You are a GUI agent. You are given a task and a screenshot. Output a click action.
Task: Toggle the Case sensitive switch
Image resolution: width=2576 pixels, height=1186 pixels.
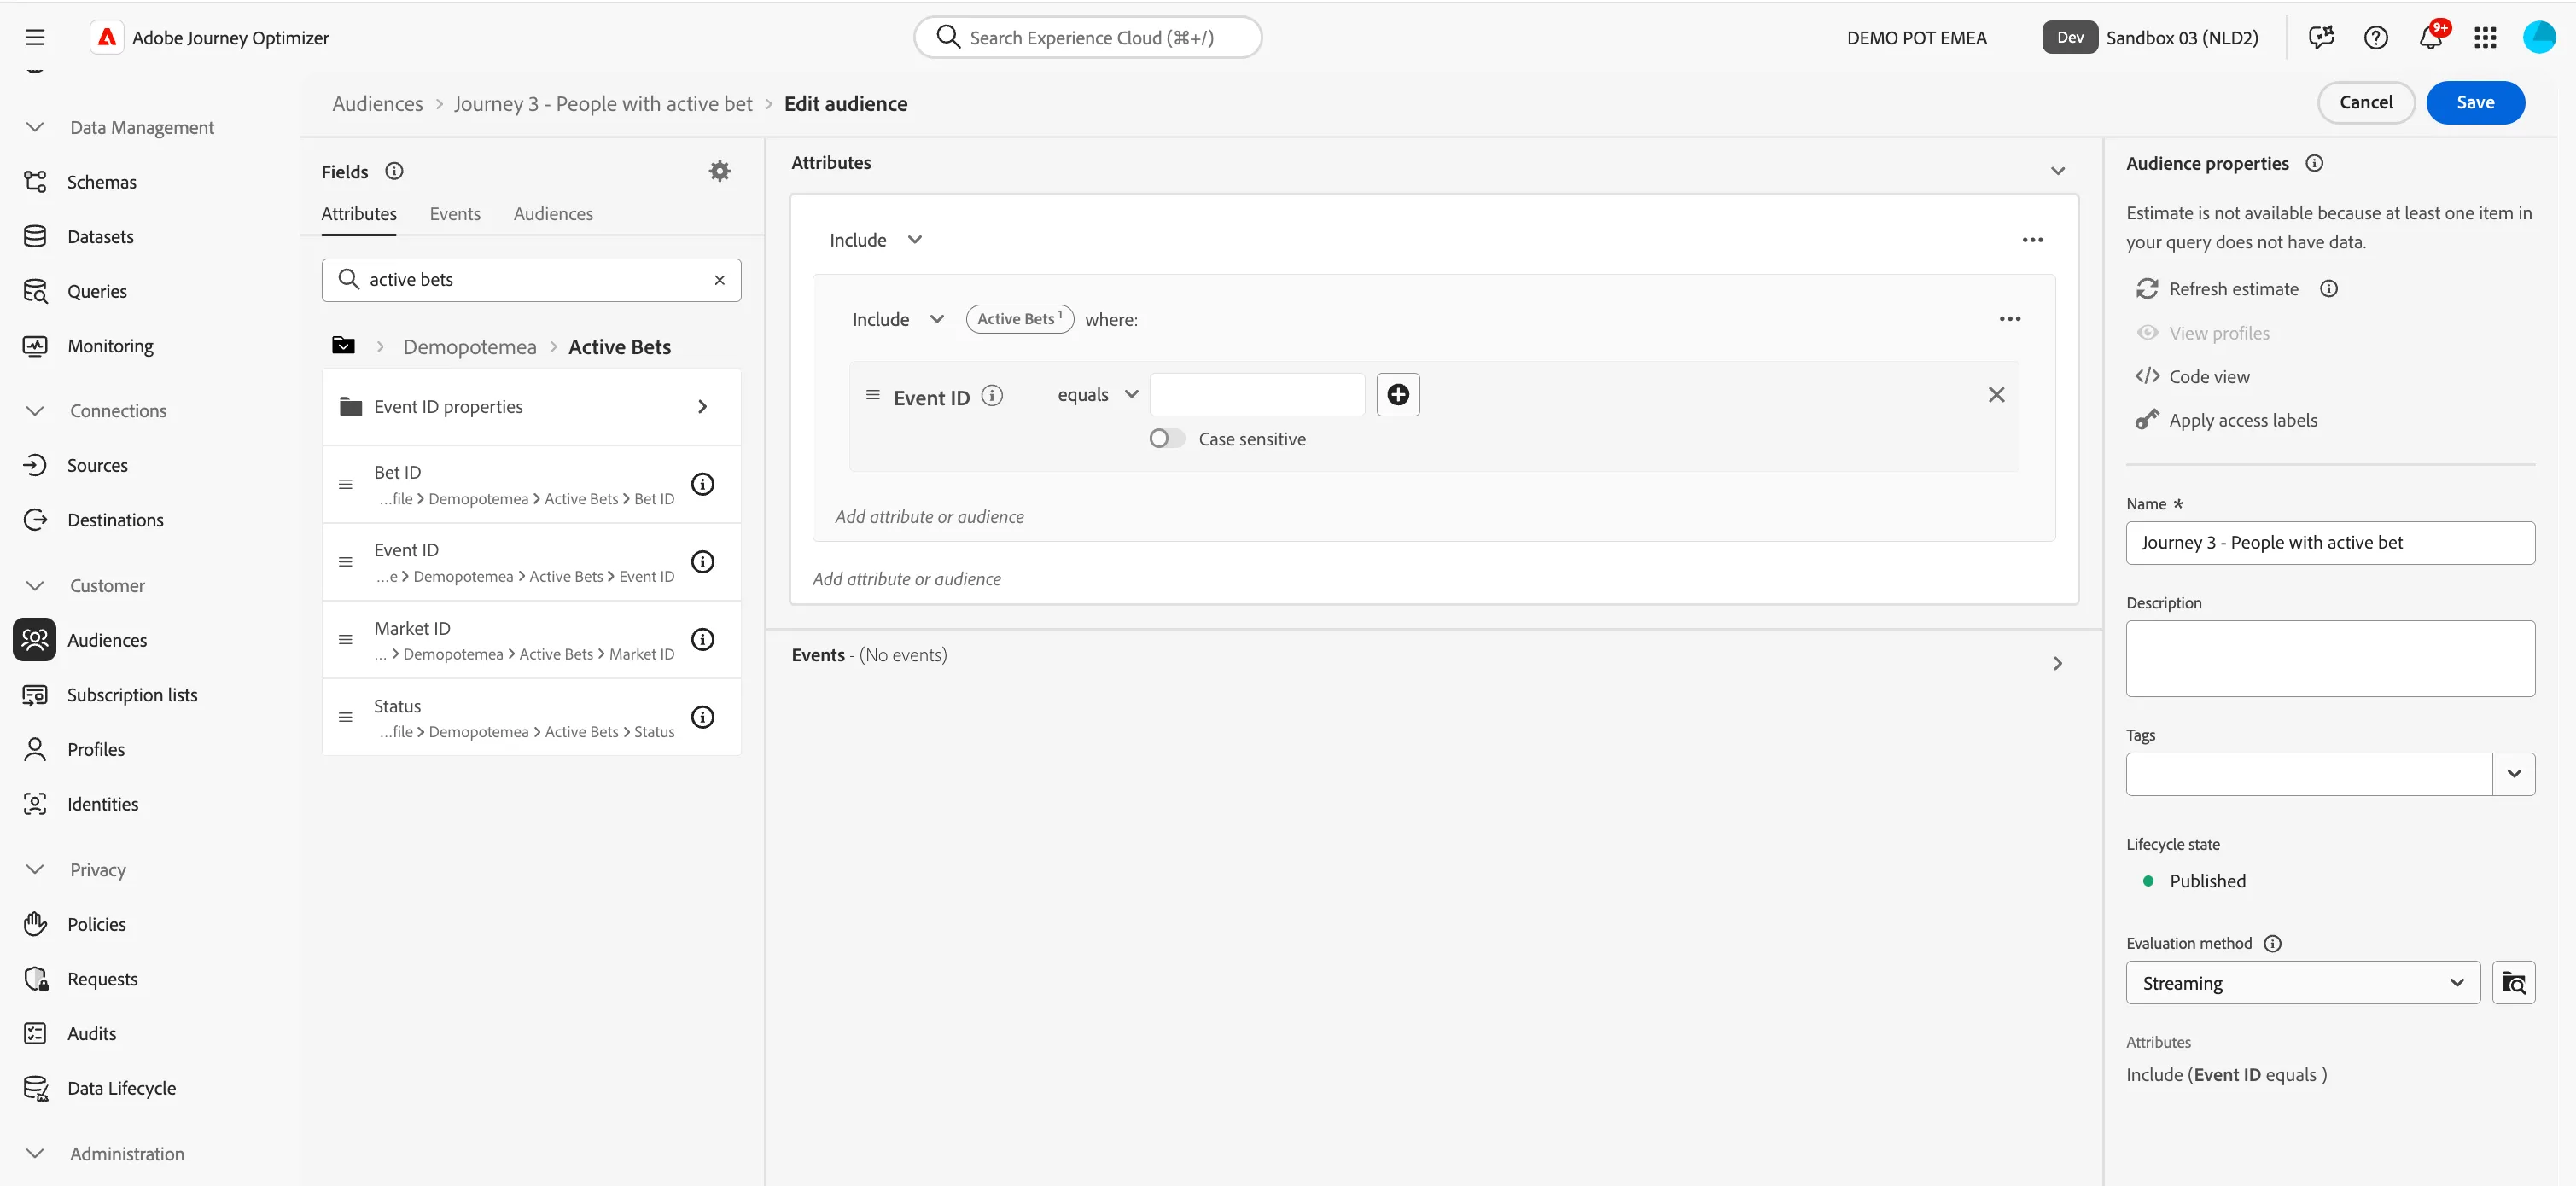[1166, 439]
